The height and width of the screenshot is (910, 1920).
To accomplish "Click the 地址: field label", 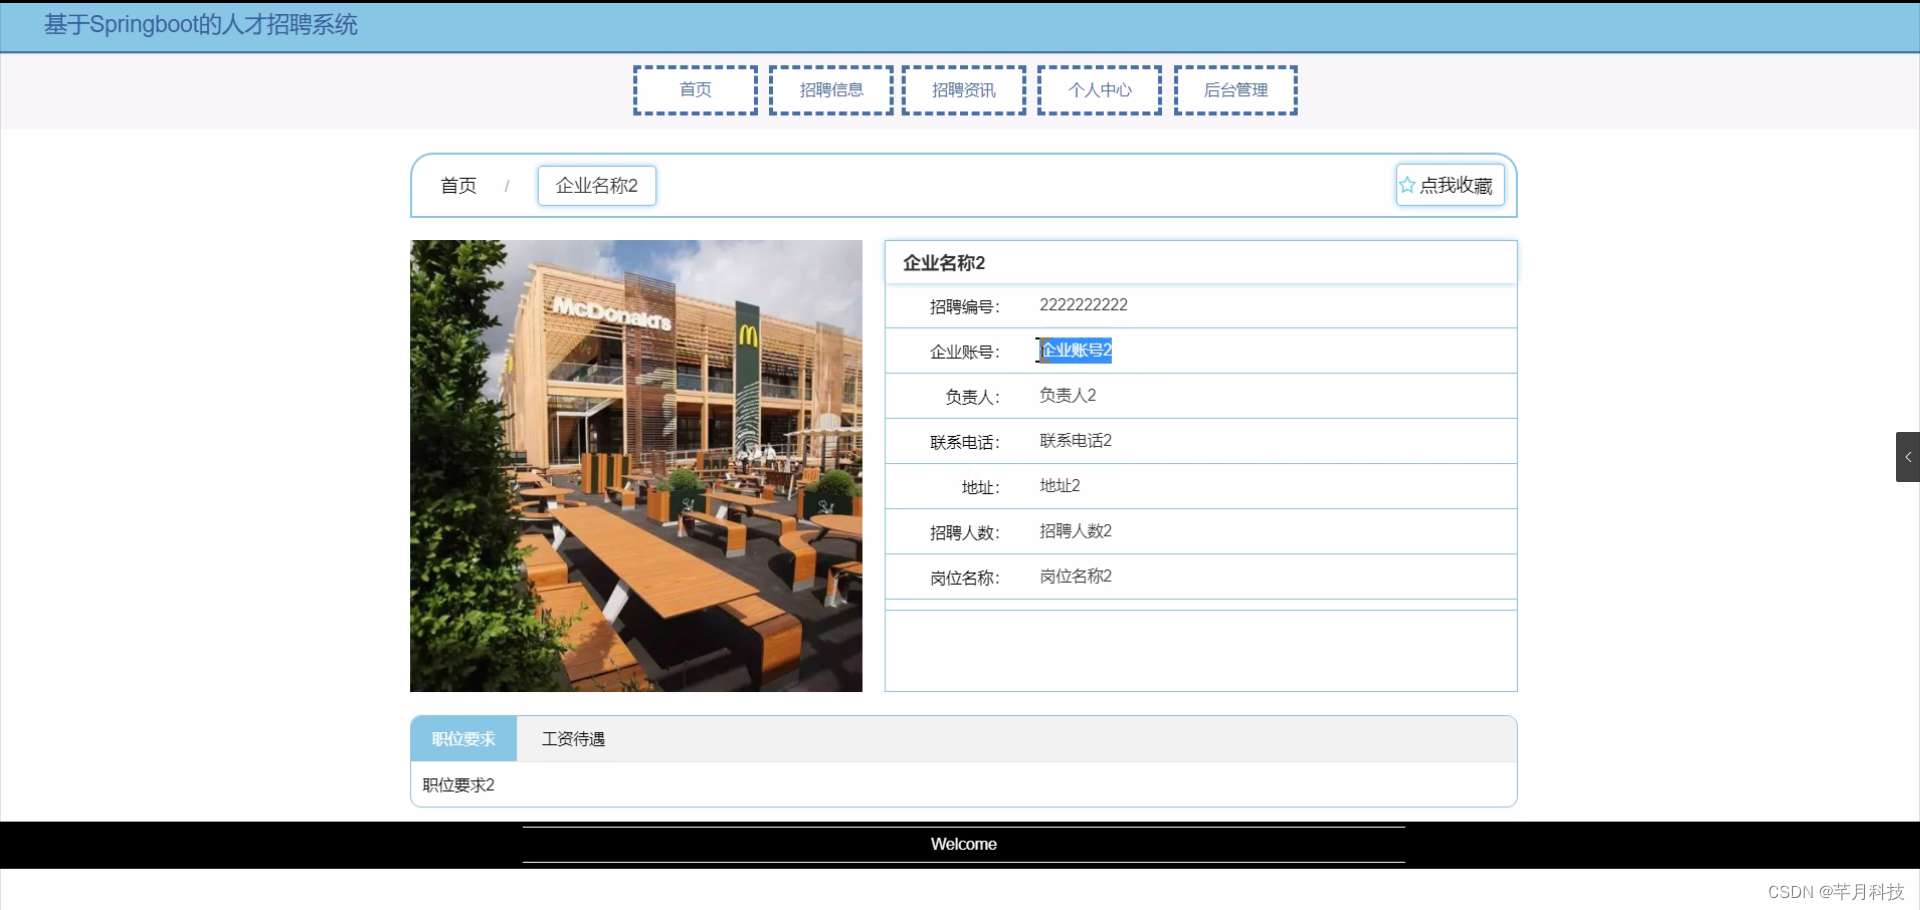I will (x=980, y=487).
